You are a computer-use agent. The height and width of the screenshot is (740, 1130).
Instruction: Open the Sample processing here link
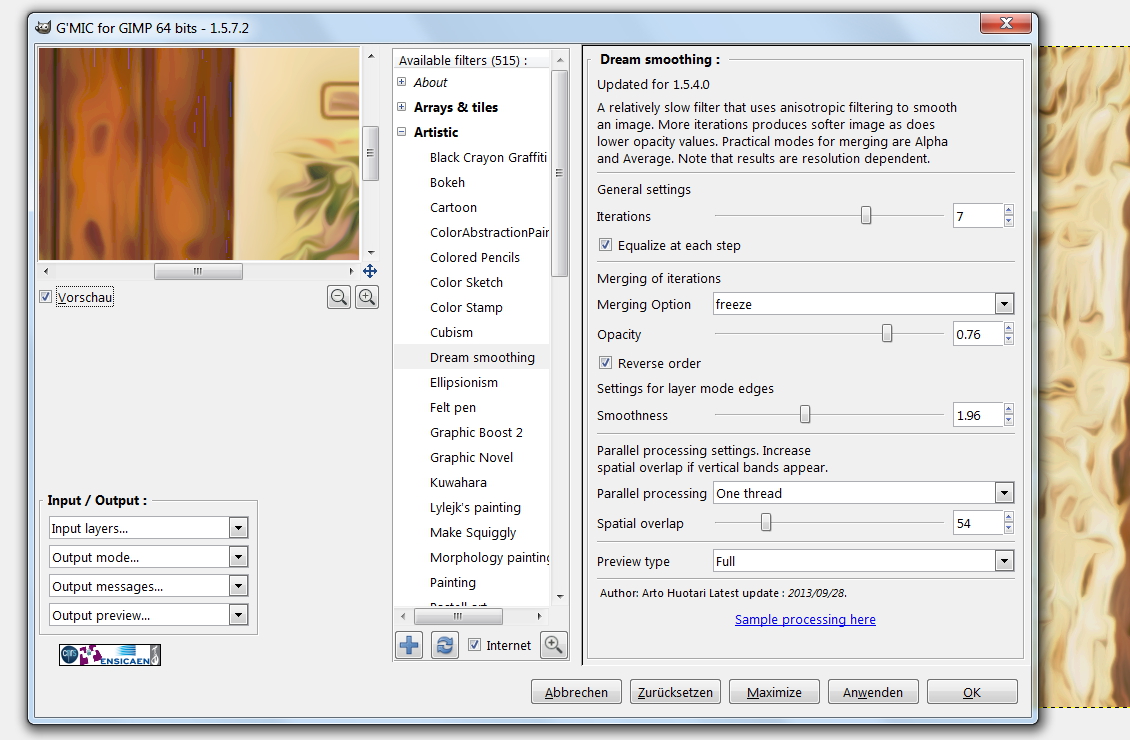point(805,619)
